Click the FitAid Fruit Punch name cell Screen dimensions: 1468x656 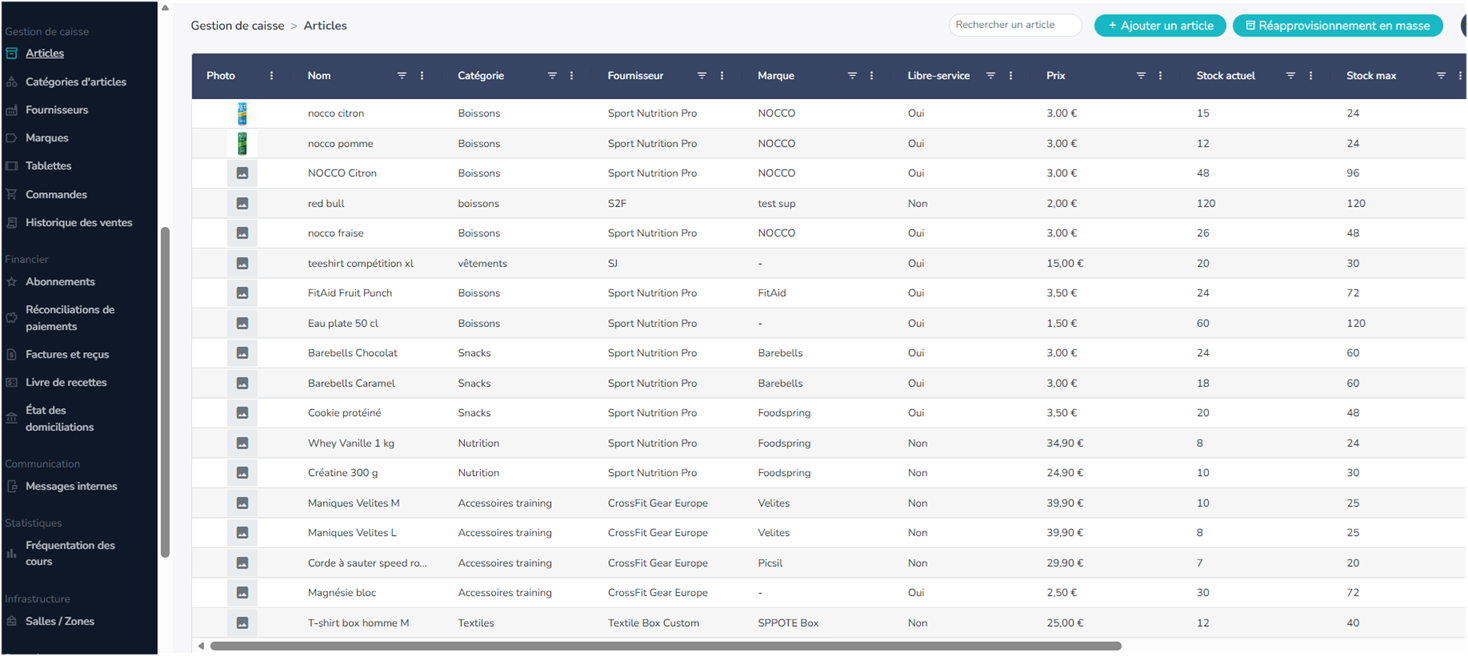[350, 293]
